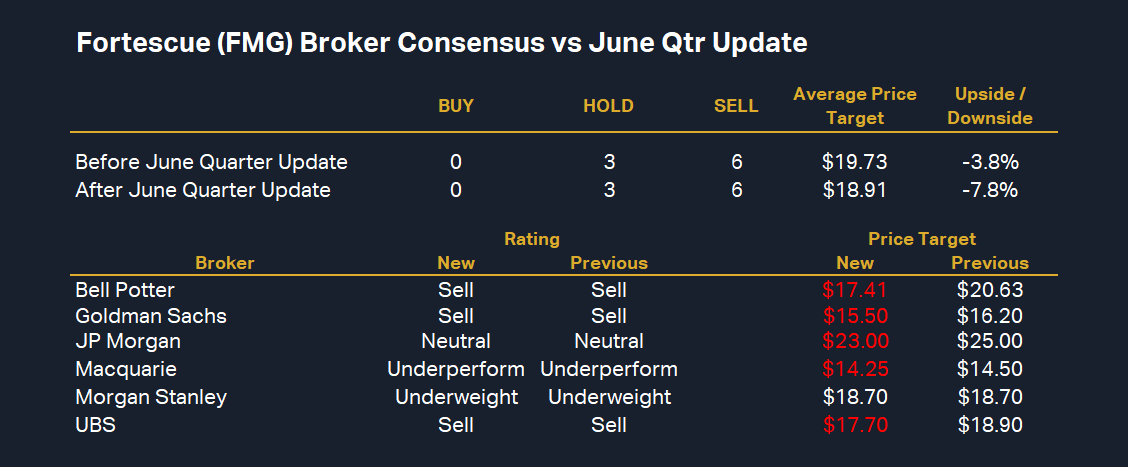The image size is (1128, 467).
Task: Select the Bell Potter broker name
Action: 125,290
